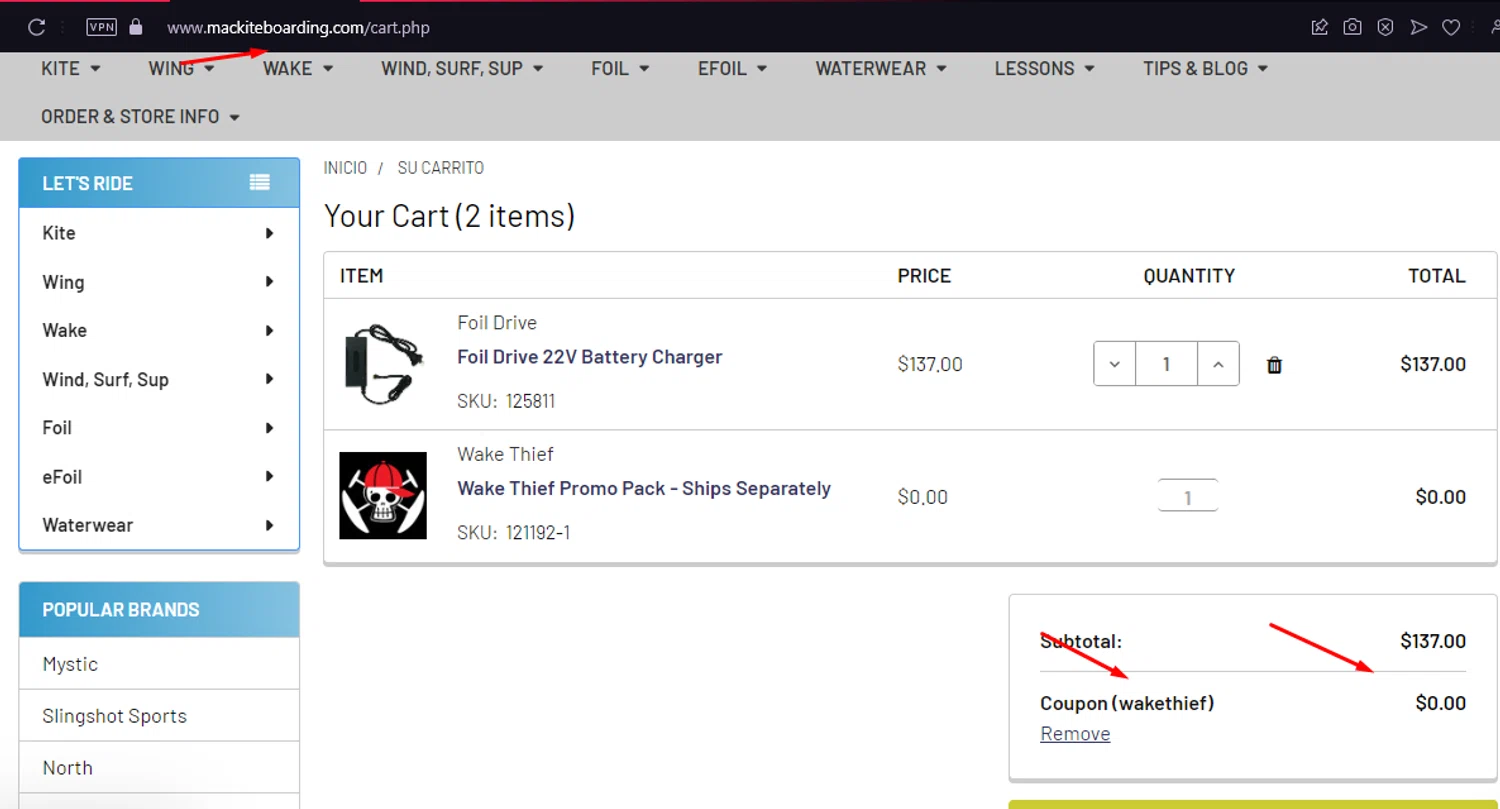Image resolution: width=1500 pixels, height=809 pixels.
Task: Click the POPULAR BRANDS header
Action: point(159,610)
